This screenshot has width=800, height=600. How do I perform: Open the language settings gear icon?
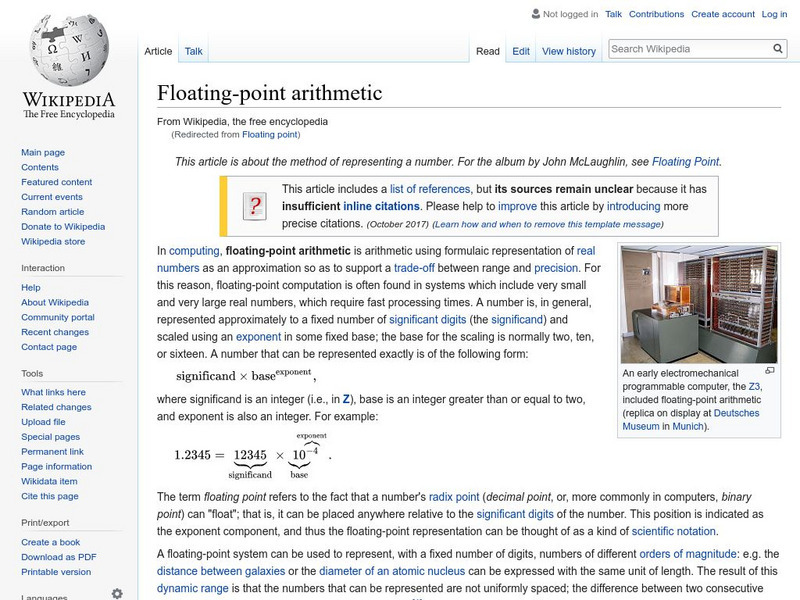117,594
